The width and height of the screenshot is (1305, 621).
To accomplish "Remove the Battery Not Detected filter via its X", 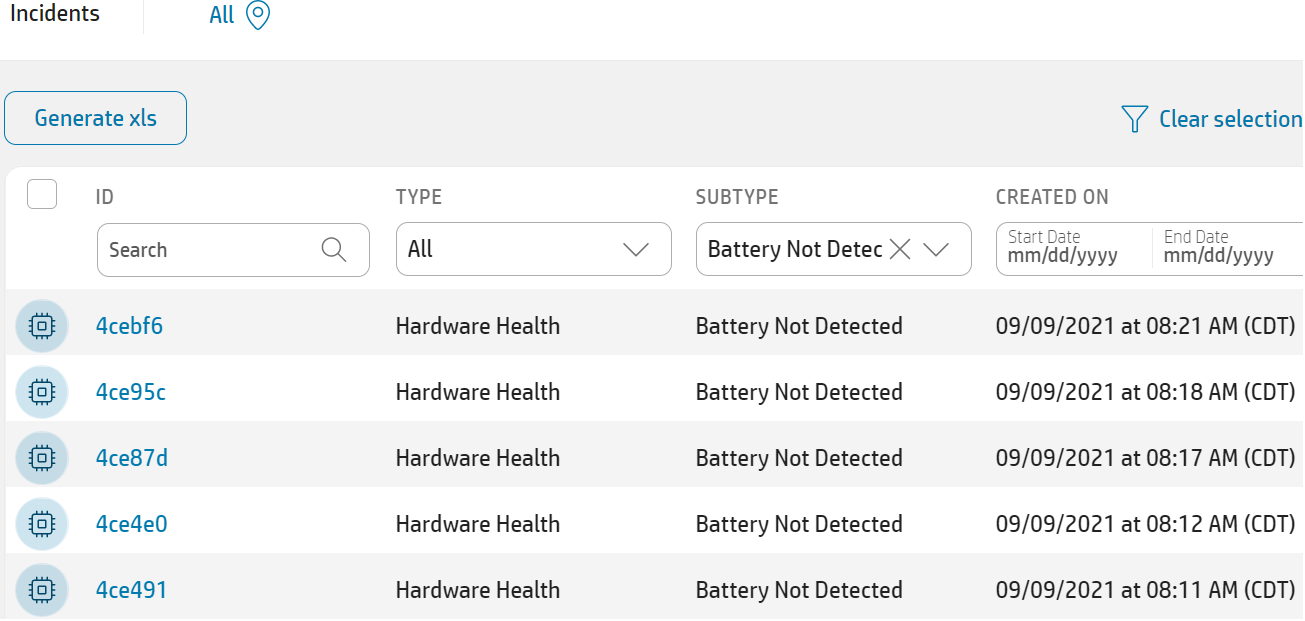I will [899, 249].
